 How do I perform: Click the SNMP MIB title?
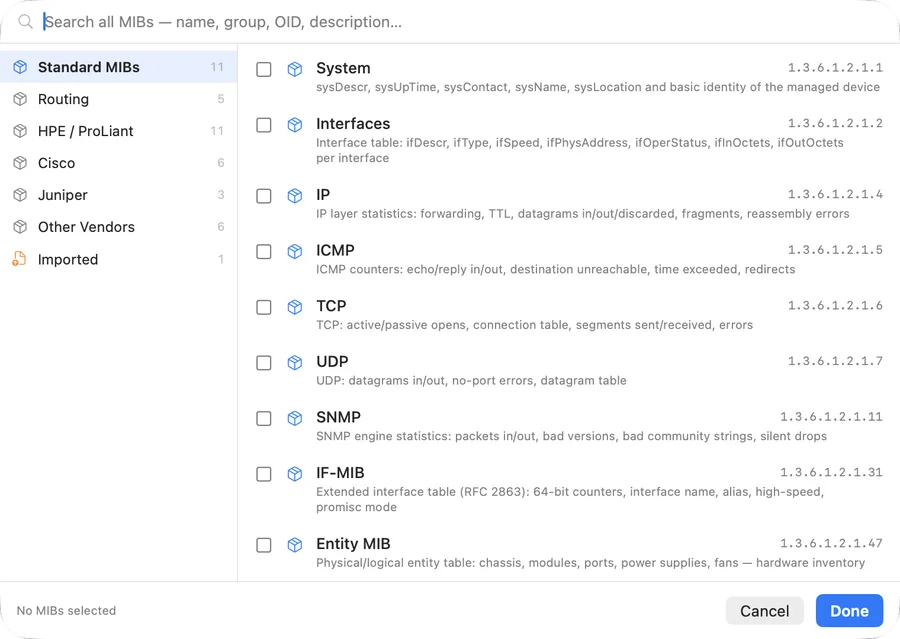(x=339, y=417)
